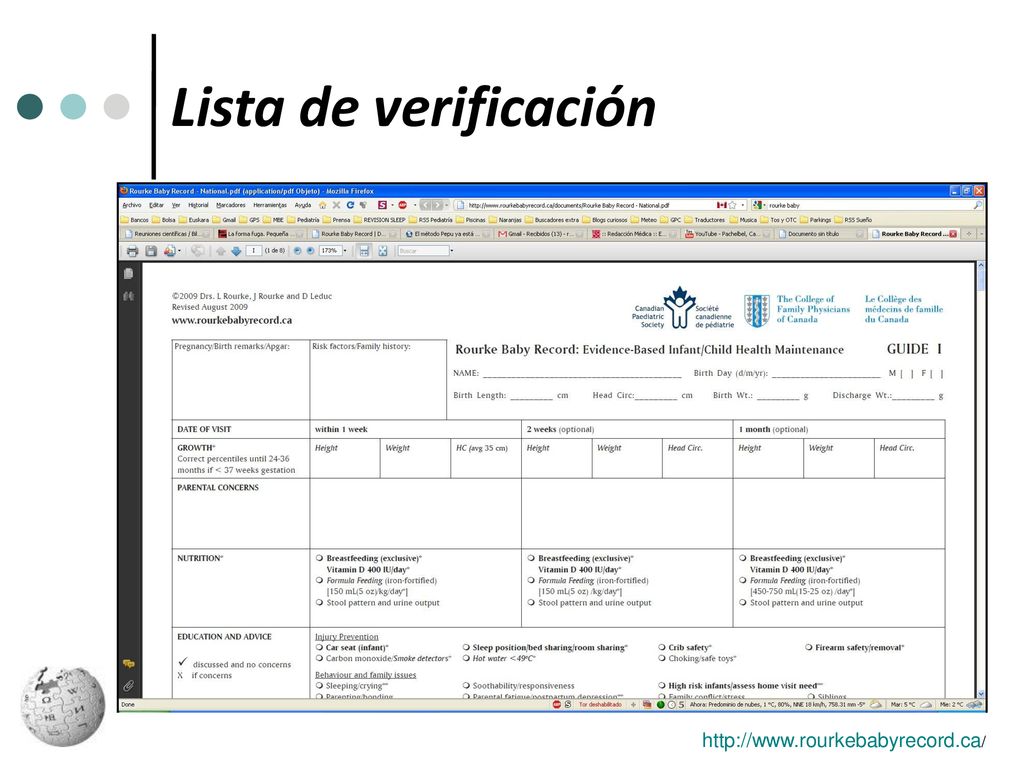Open the Bancos bookmarks folder

[135, 220]
